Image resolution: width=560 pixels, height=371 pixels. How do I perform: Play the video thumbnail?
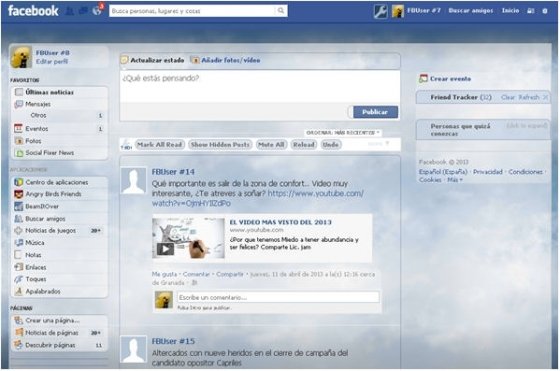click(x=189, y=238)
